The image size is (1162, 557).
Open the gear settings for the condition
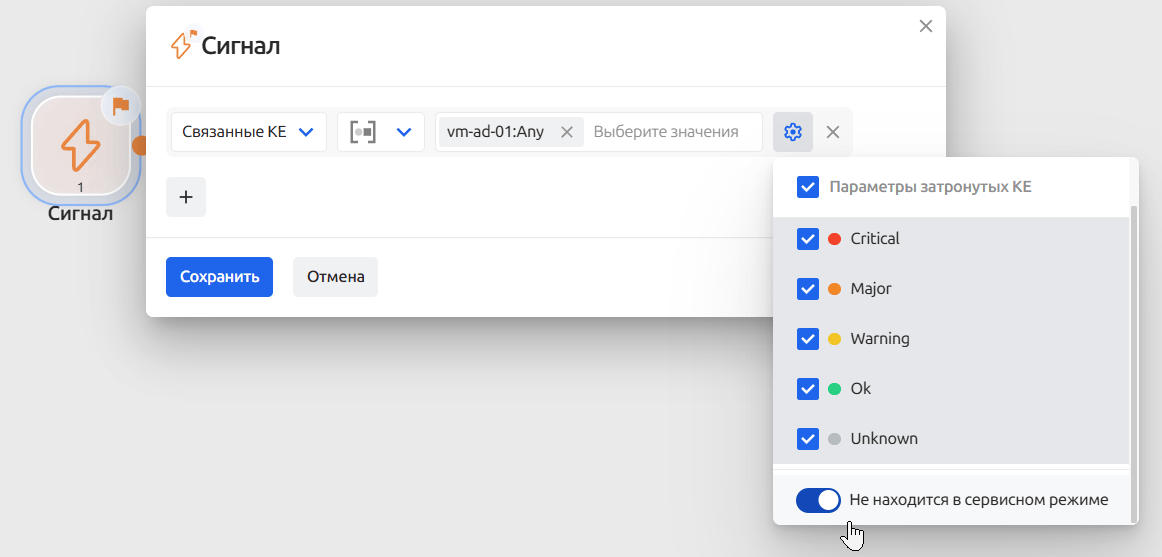click(793, 132)
